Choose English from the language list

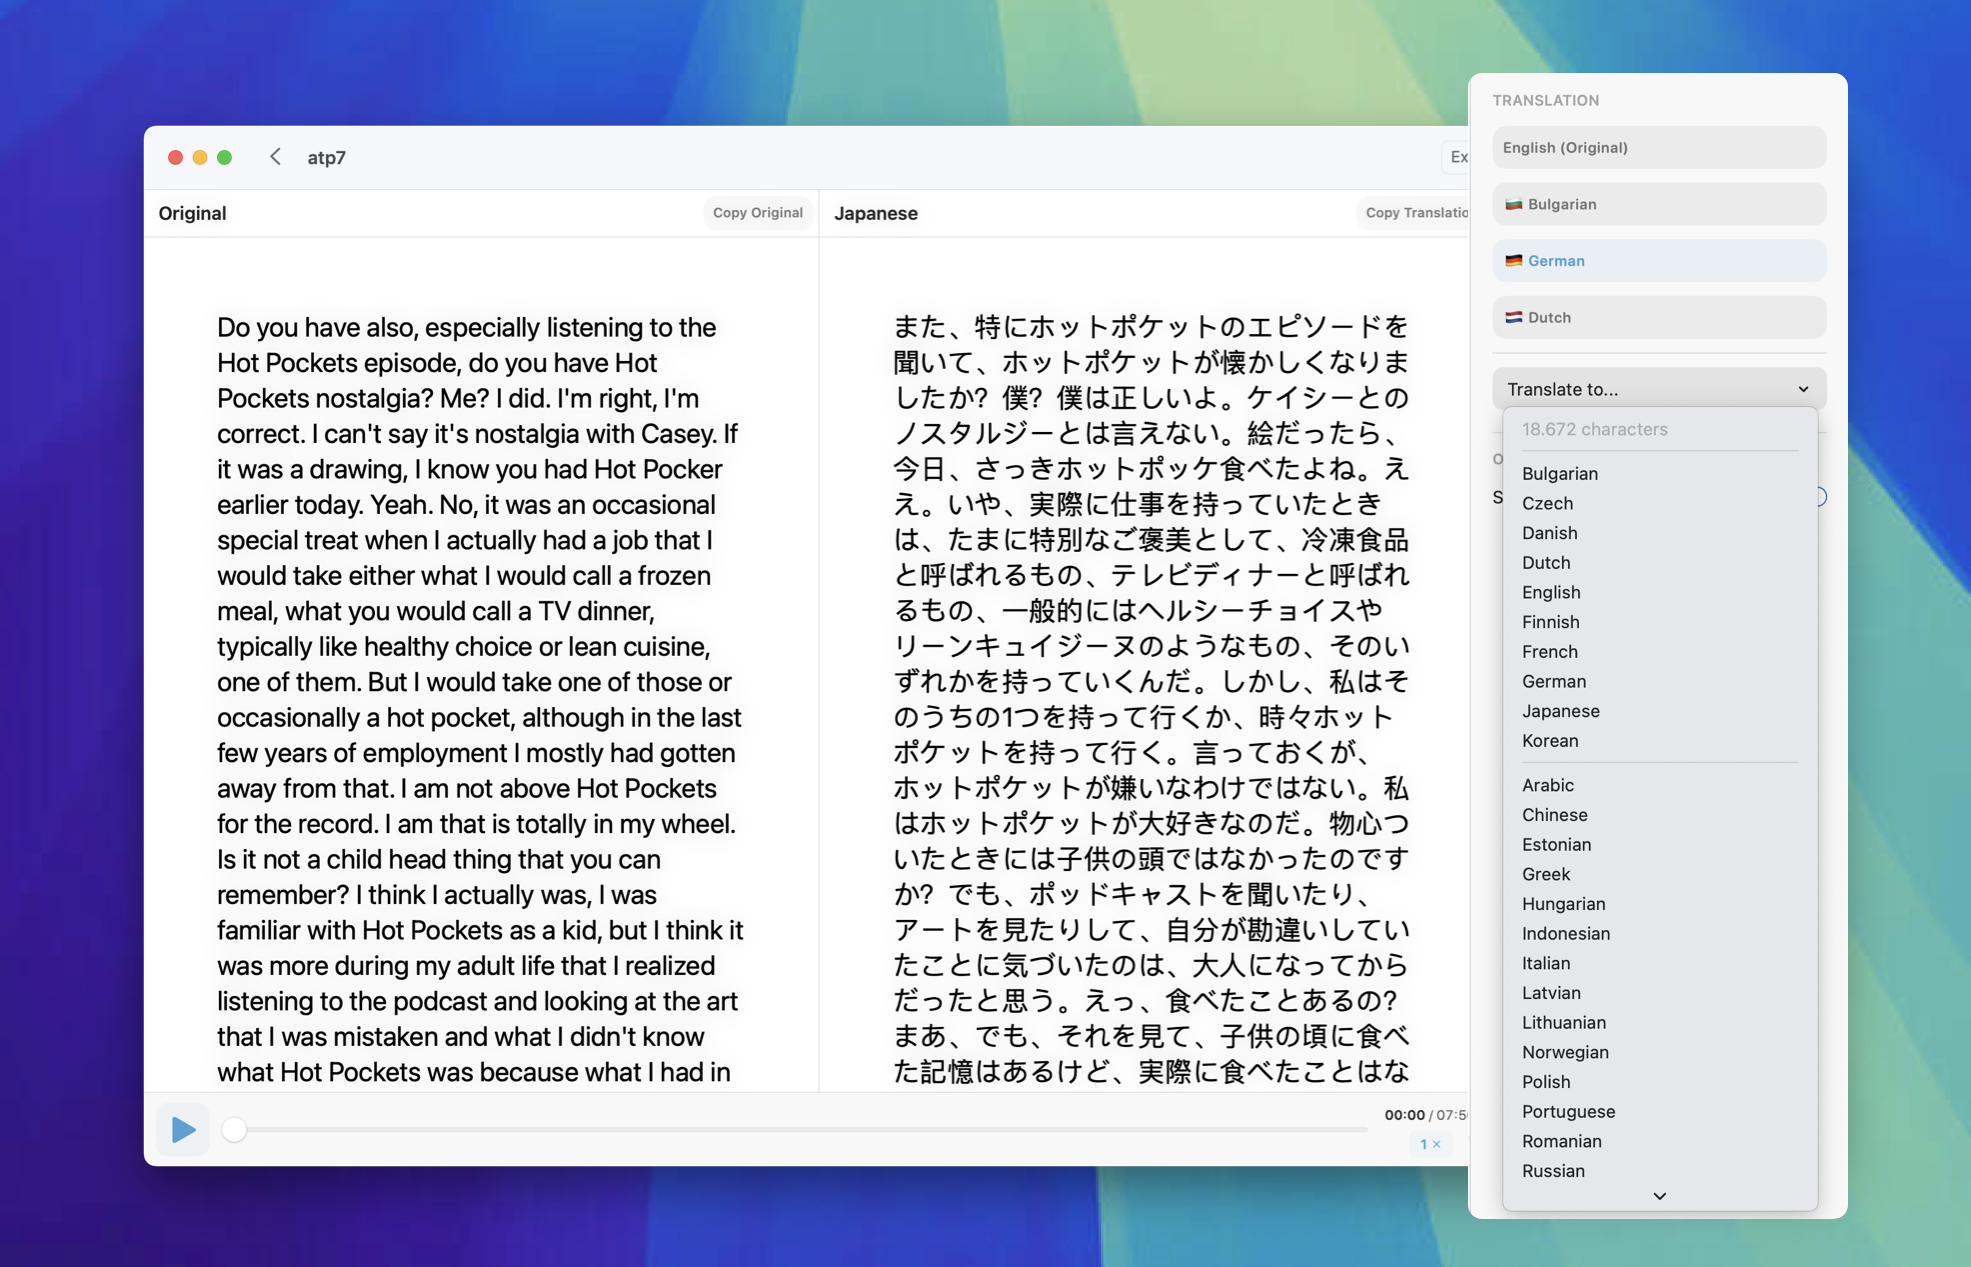(x=1659, y=592)
